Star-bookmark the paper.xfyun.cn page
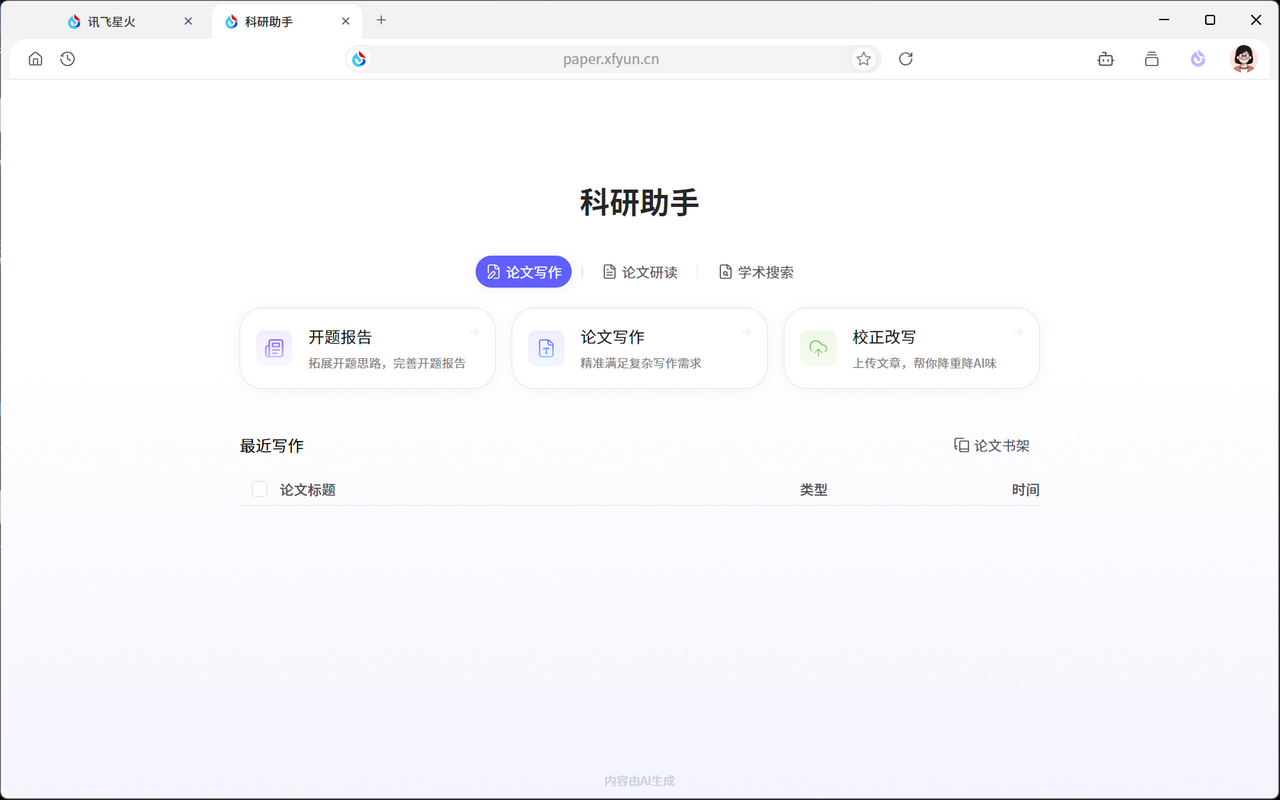The image size is (1280, 800). click(863, 59)
